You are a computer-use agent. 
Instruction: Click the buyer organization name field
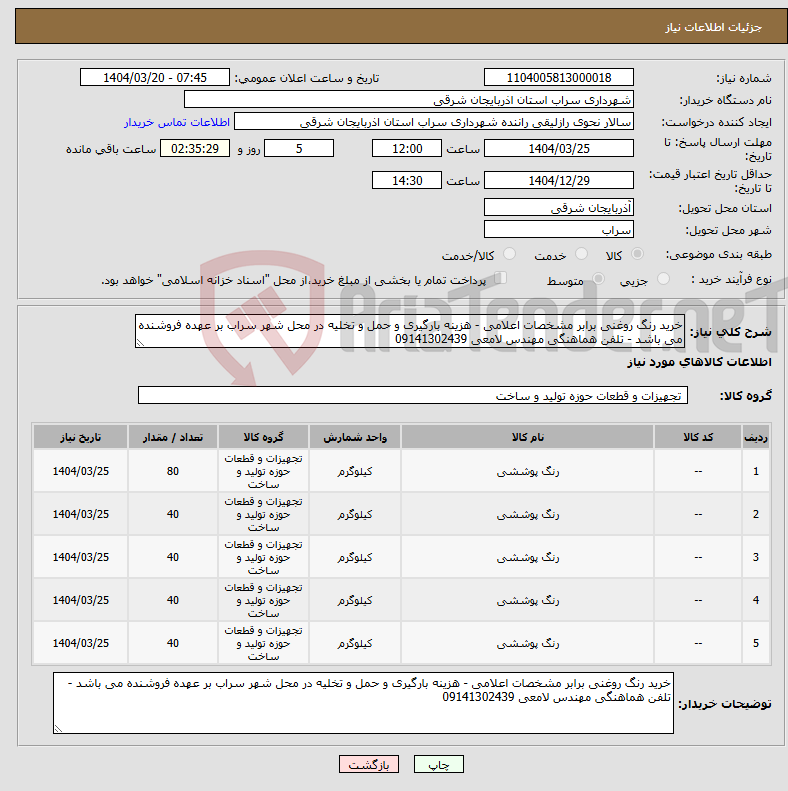point(409,100)
